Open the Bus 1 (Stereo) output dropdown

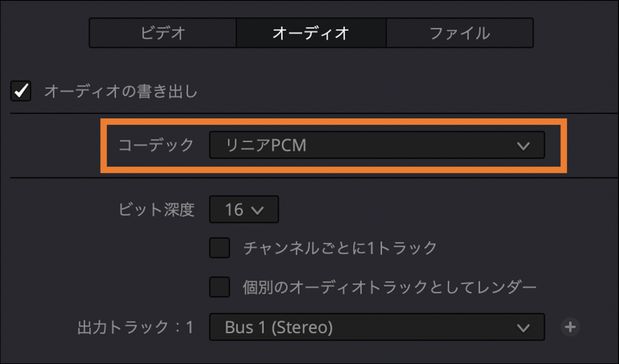tap(377, 327)
